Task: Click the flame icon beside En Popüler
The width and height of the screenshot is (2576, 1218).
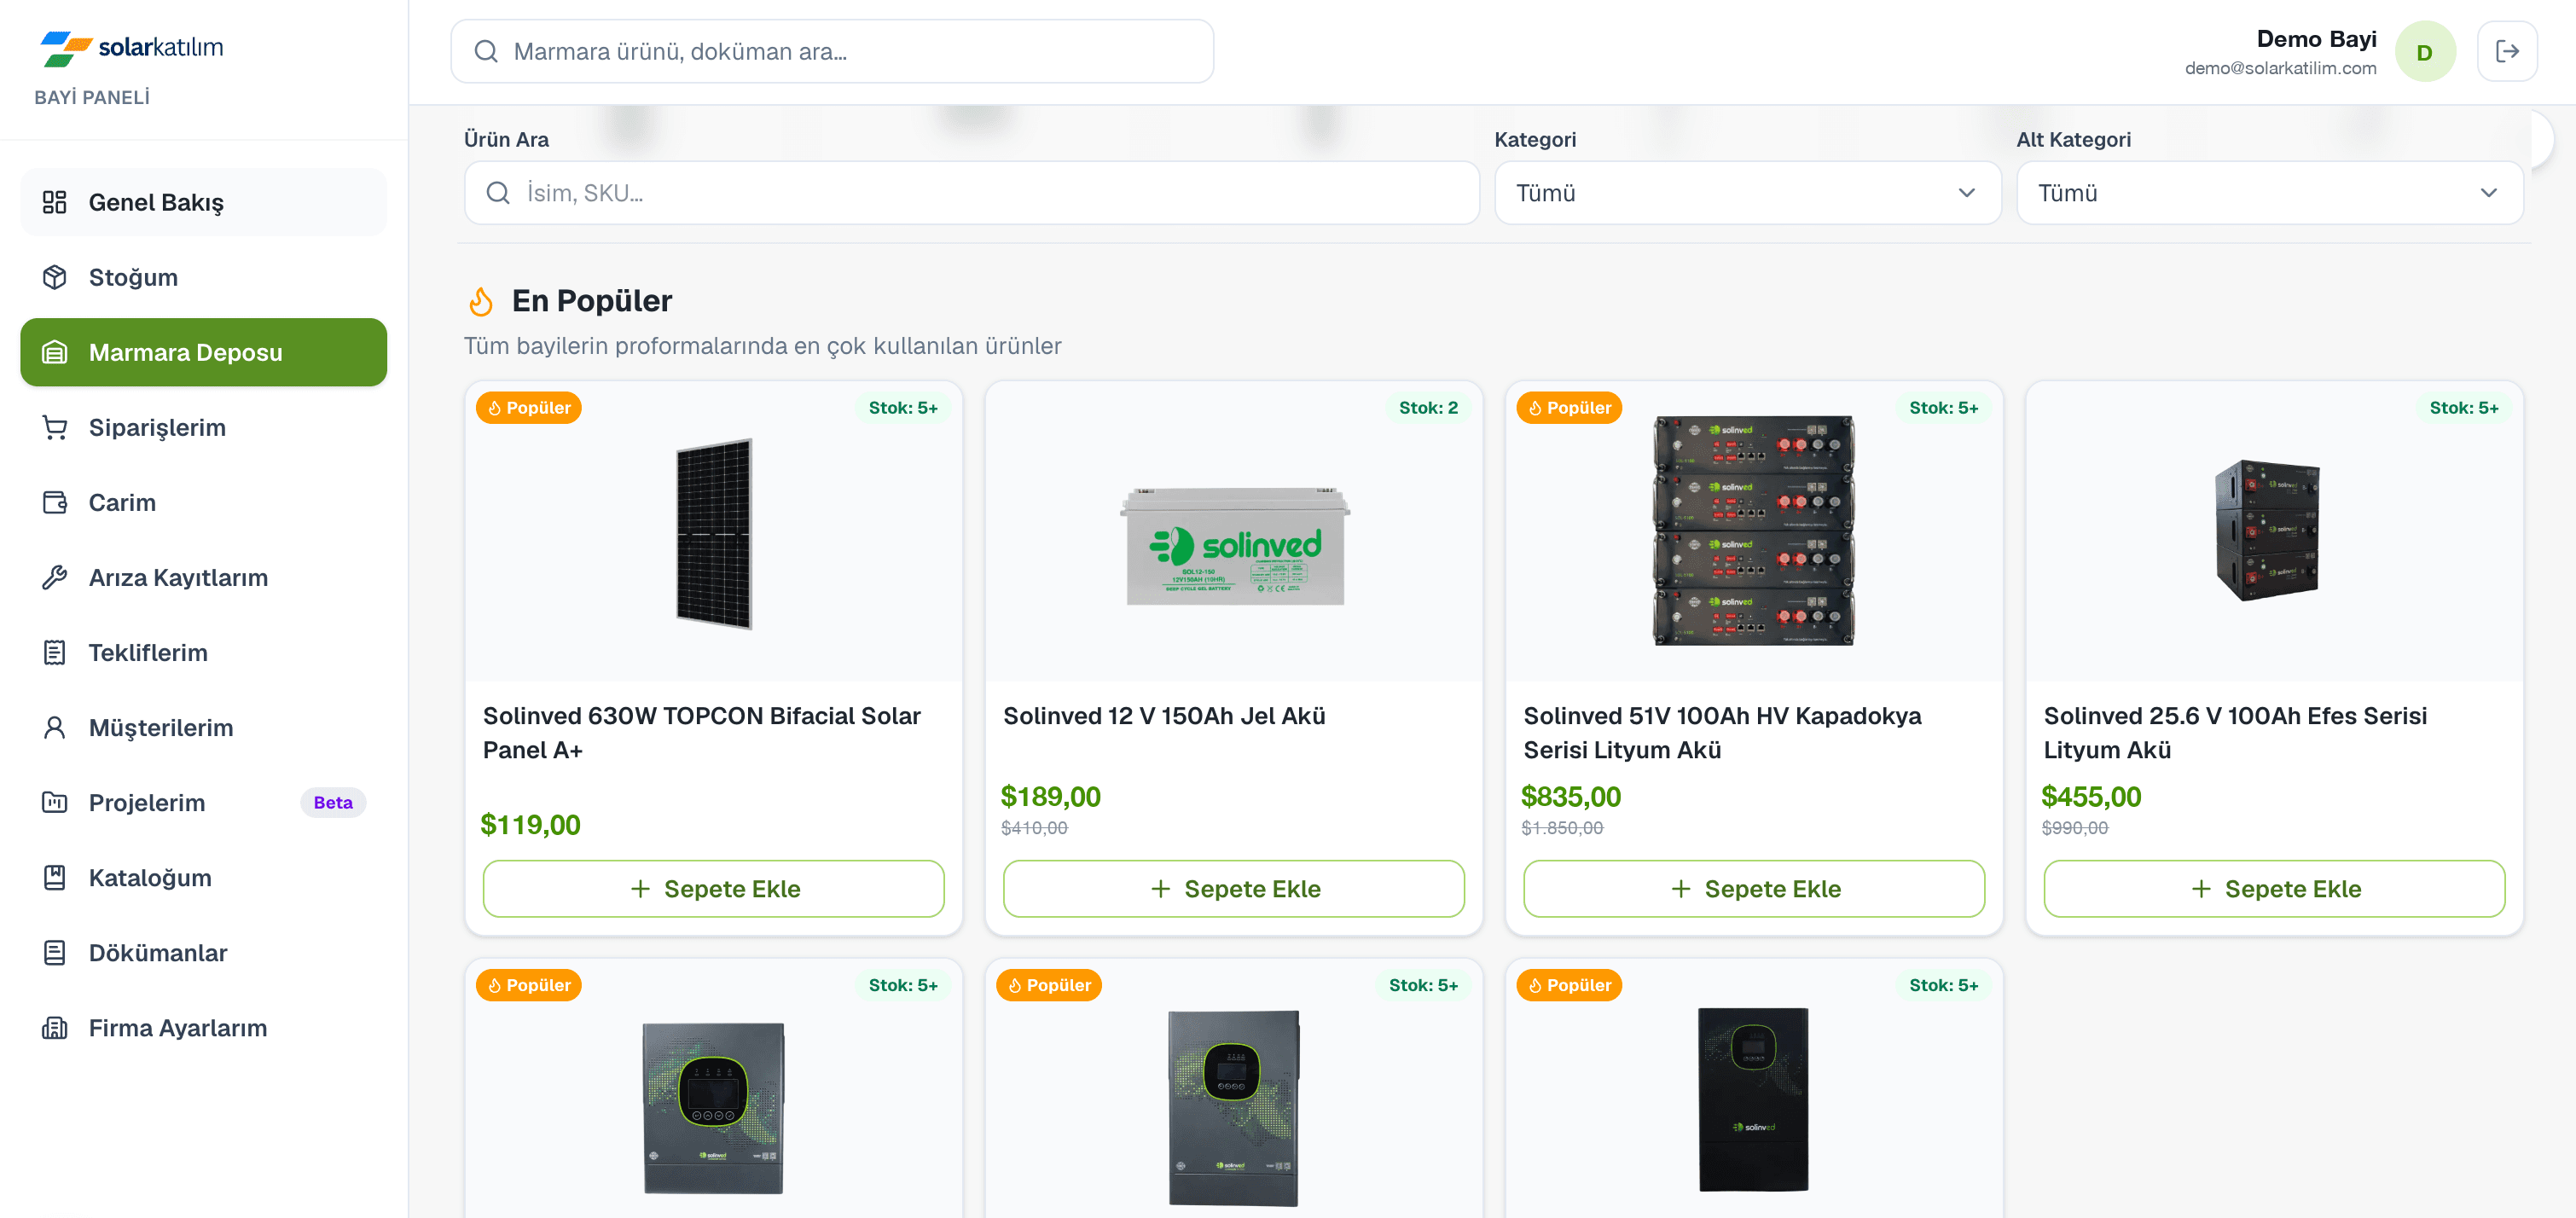Action: pos(481,301)
